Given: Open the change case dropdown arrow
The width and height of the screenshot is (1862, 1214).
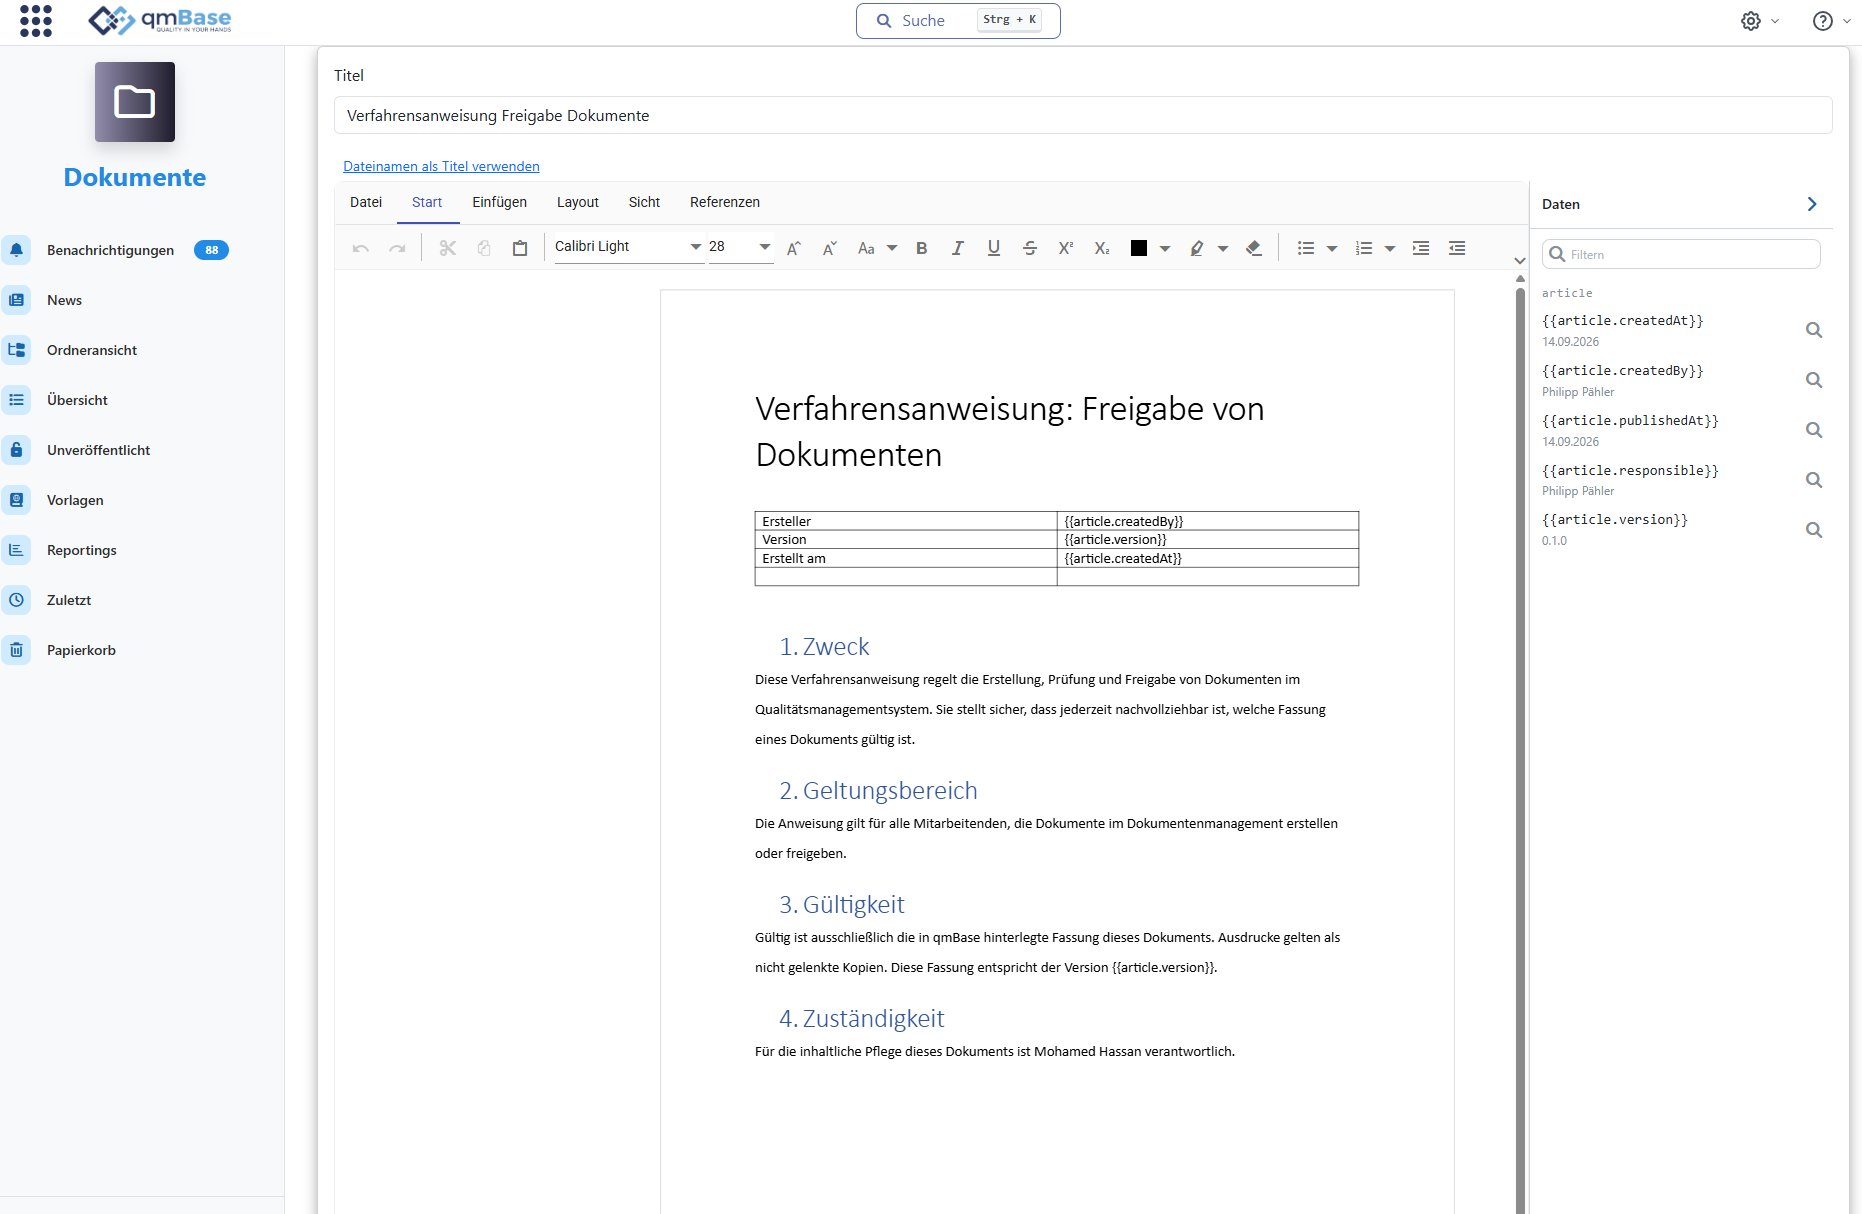Looking at the screenshot, I should click(x=892, y=249).
